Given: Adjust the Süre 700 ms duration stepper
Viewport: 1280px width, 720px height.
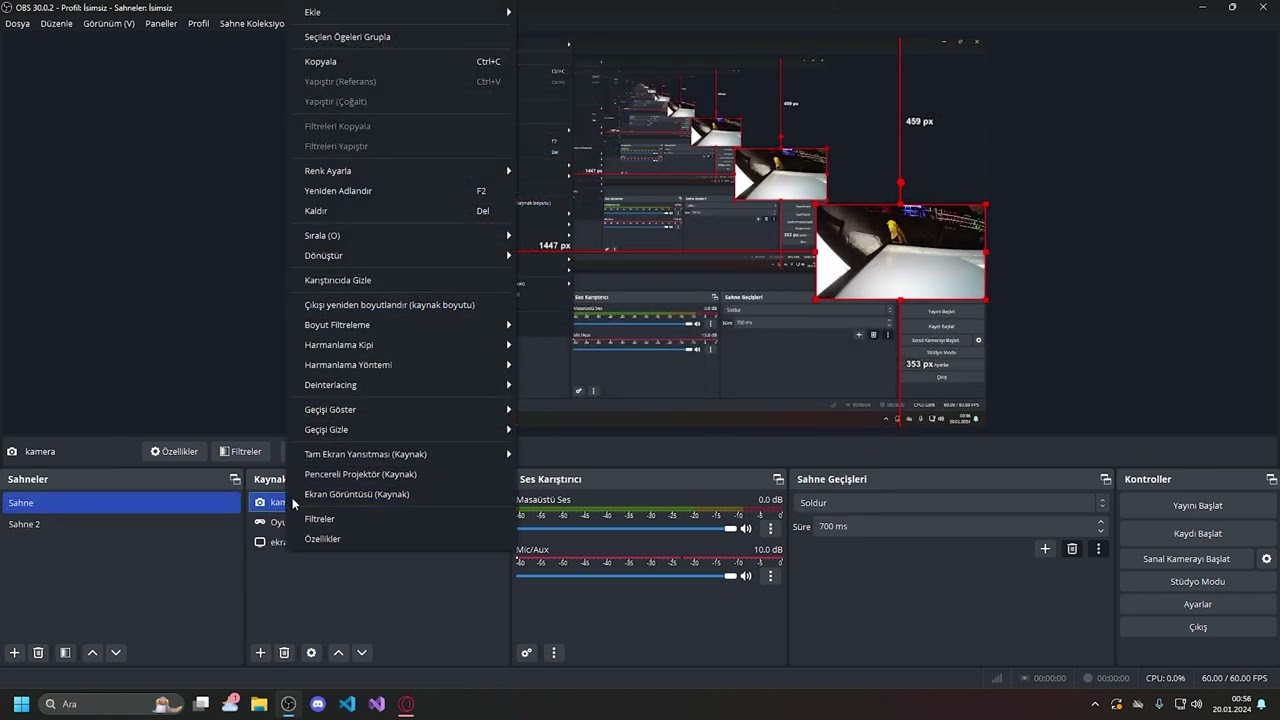Looking at the screenshot, I should (x=1101, y=526).
